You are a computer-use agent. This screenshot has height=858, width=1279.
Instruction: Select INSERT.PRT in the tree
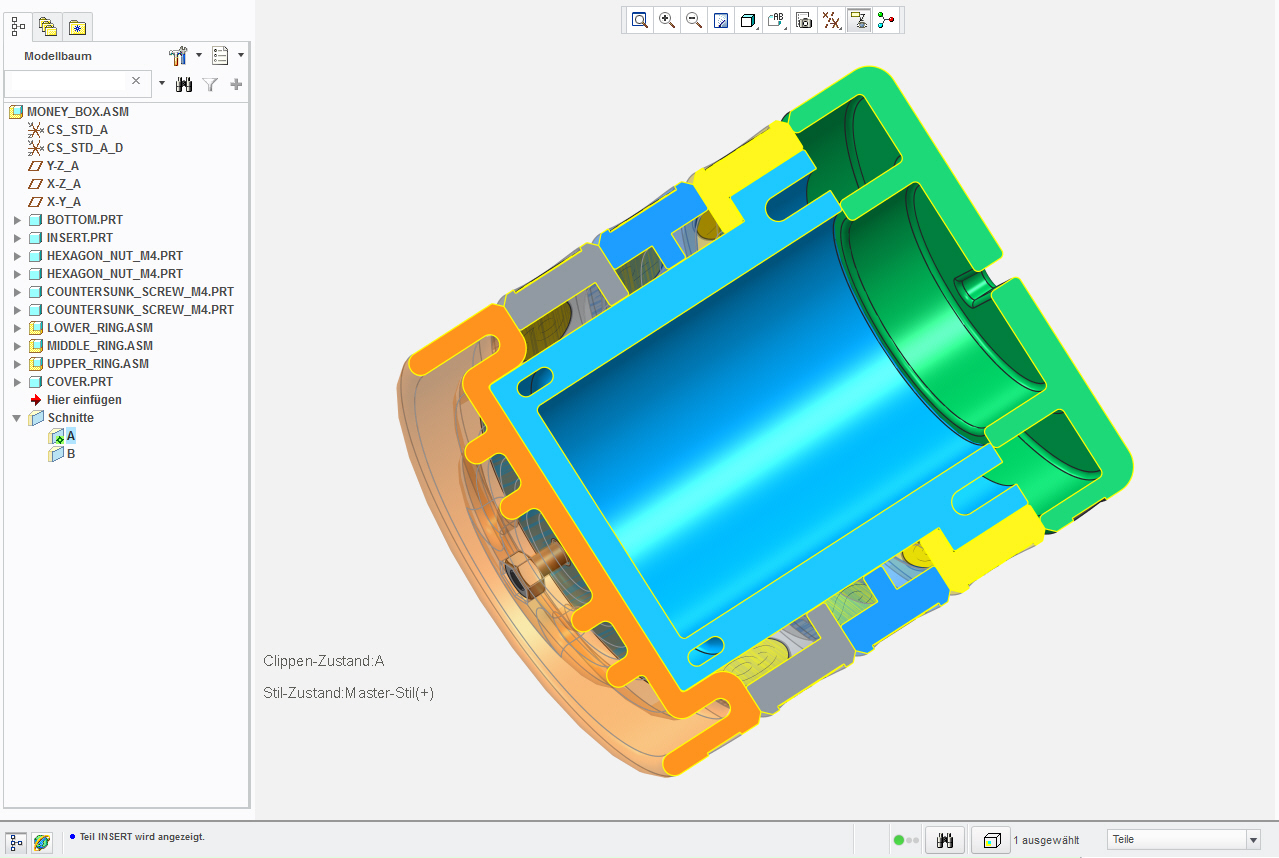click(80, 238)
